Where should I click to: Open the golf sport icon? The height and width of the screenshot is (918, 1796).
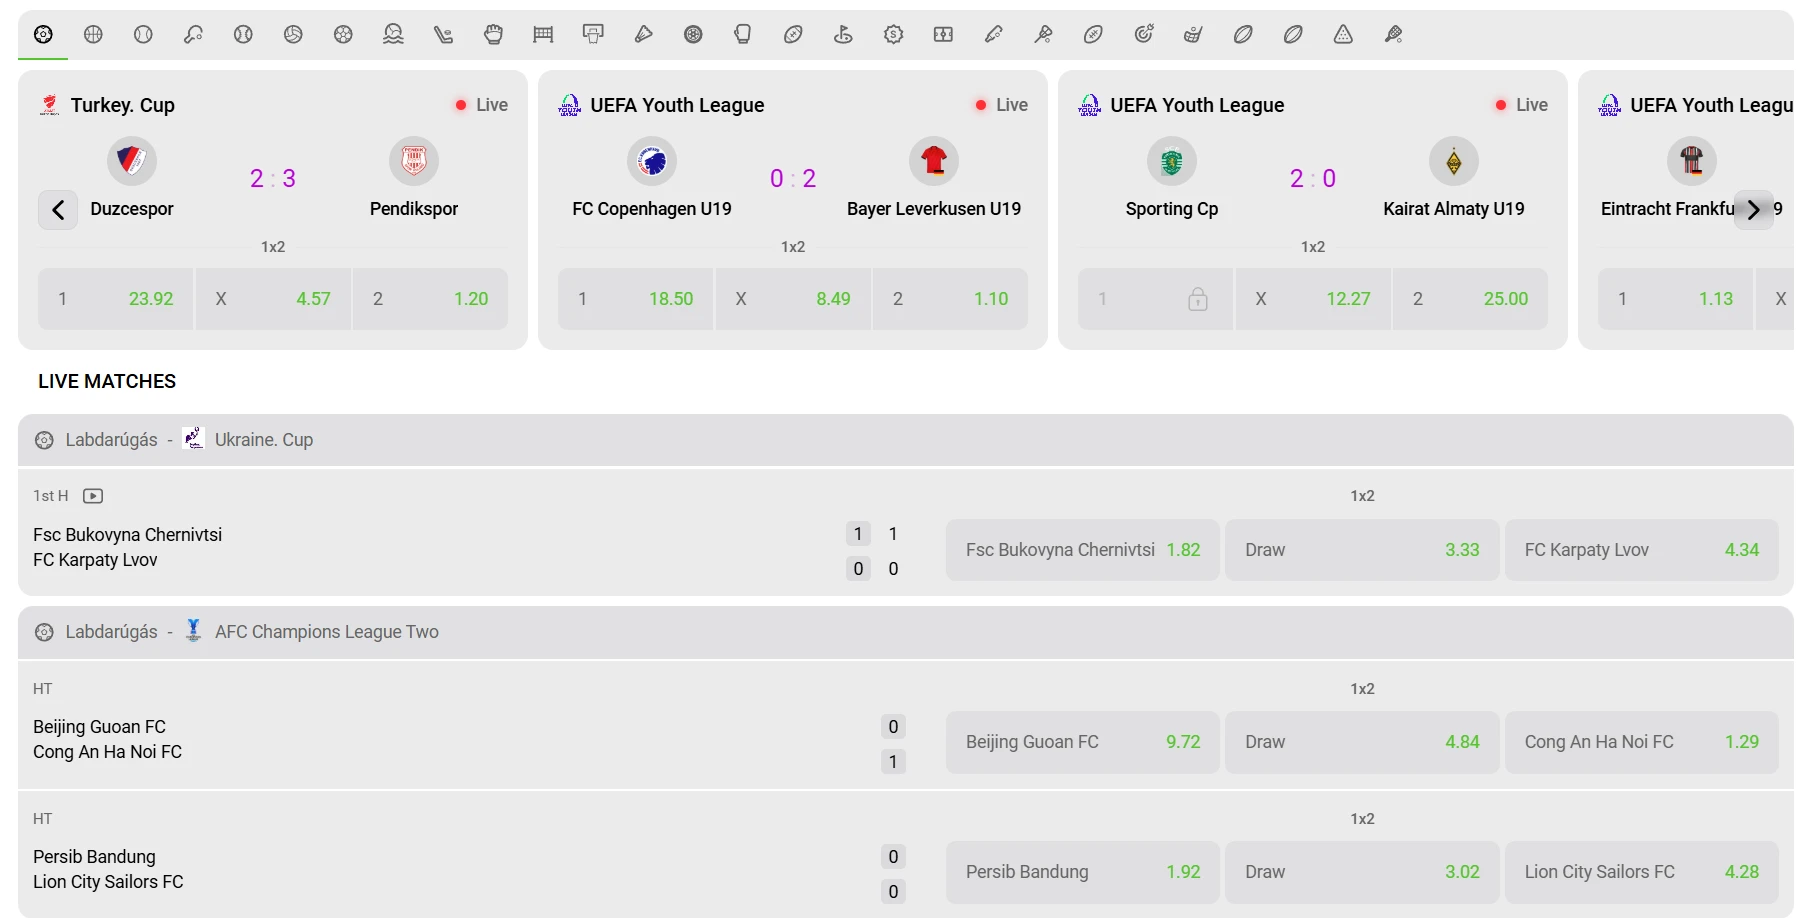(x=843, y=34)
